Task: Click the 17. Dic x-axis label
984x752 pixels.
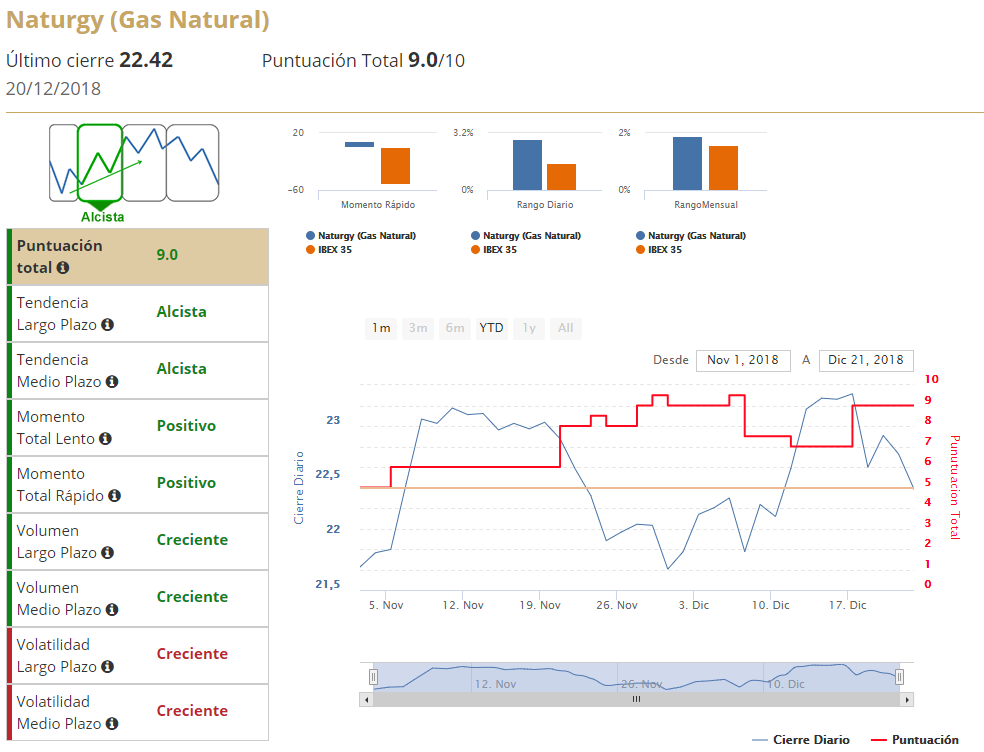Action: [847, 605]
